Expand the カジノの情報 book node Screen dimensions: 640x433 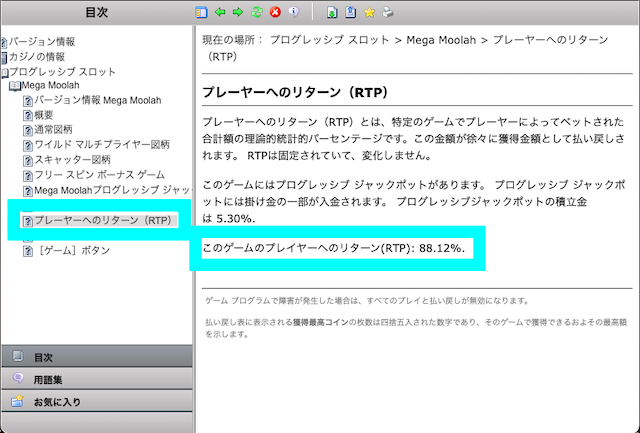[5, 57]
